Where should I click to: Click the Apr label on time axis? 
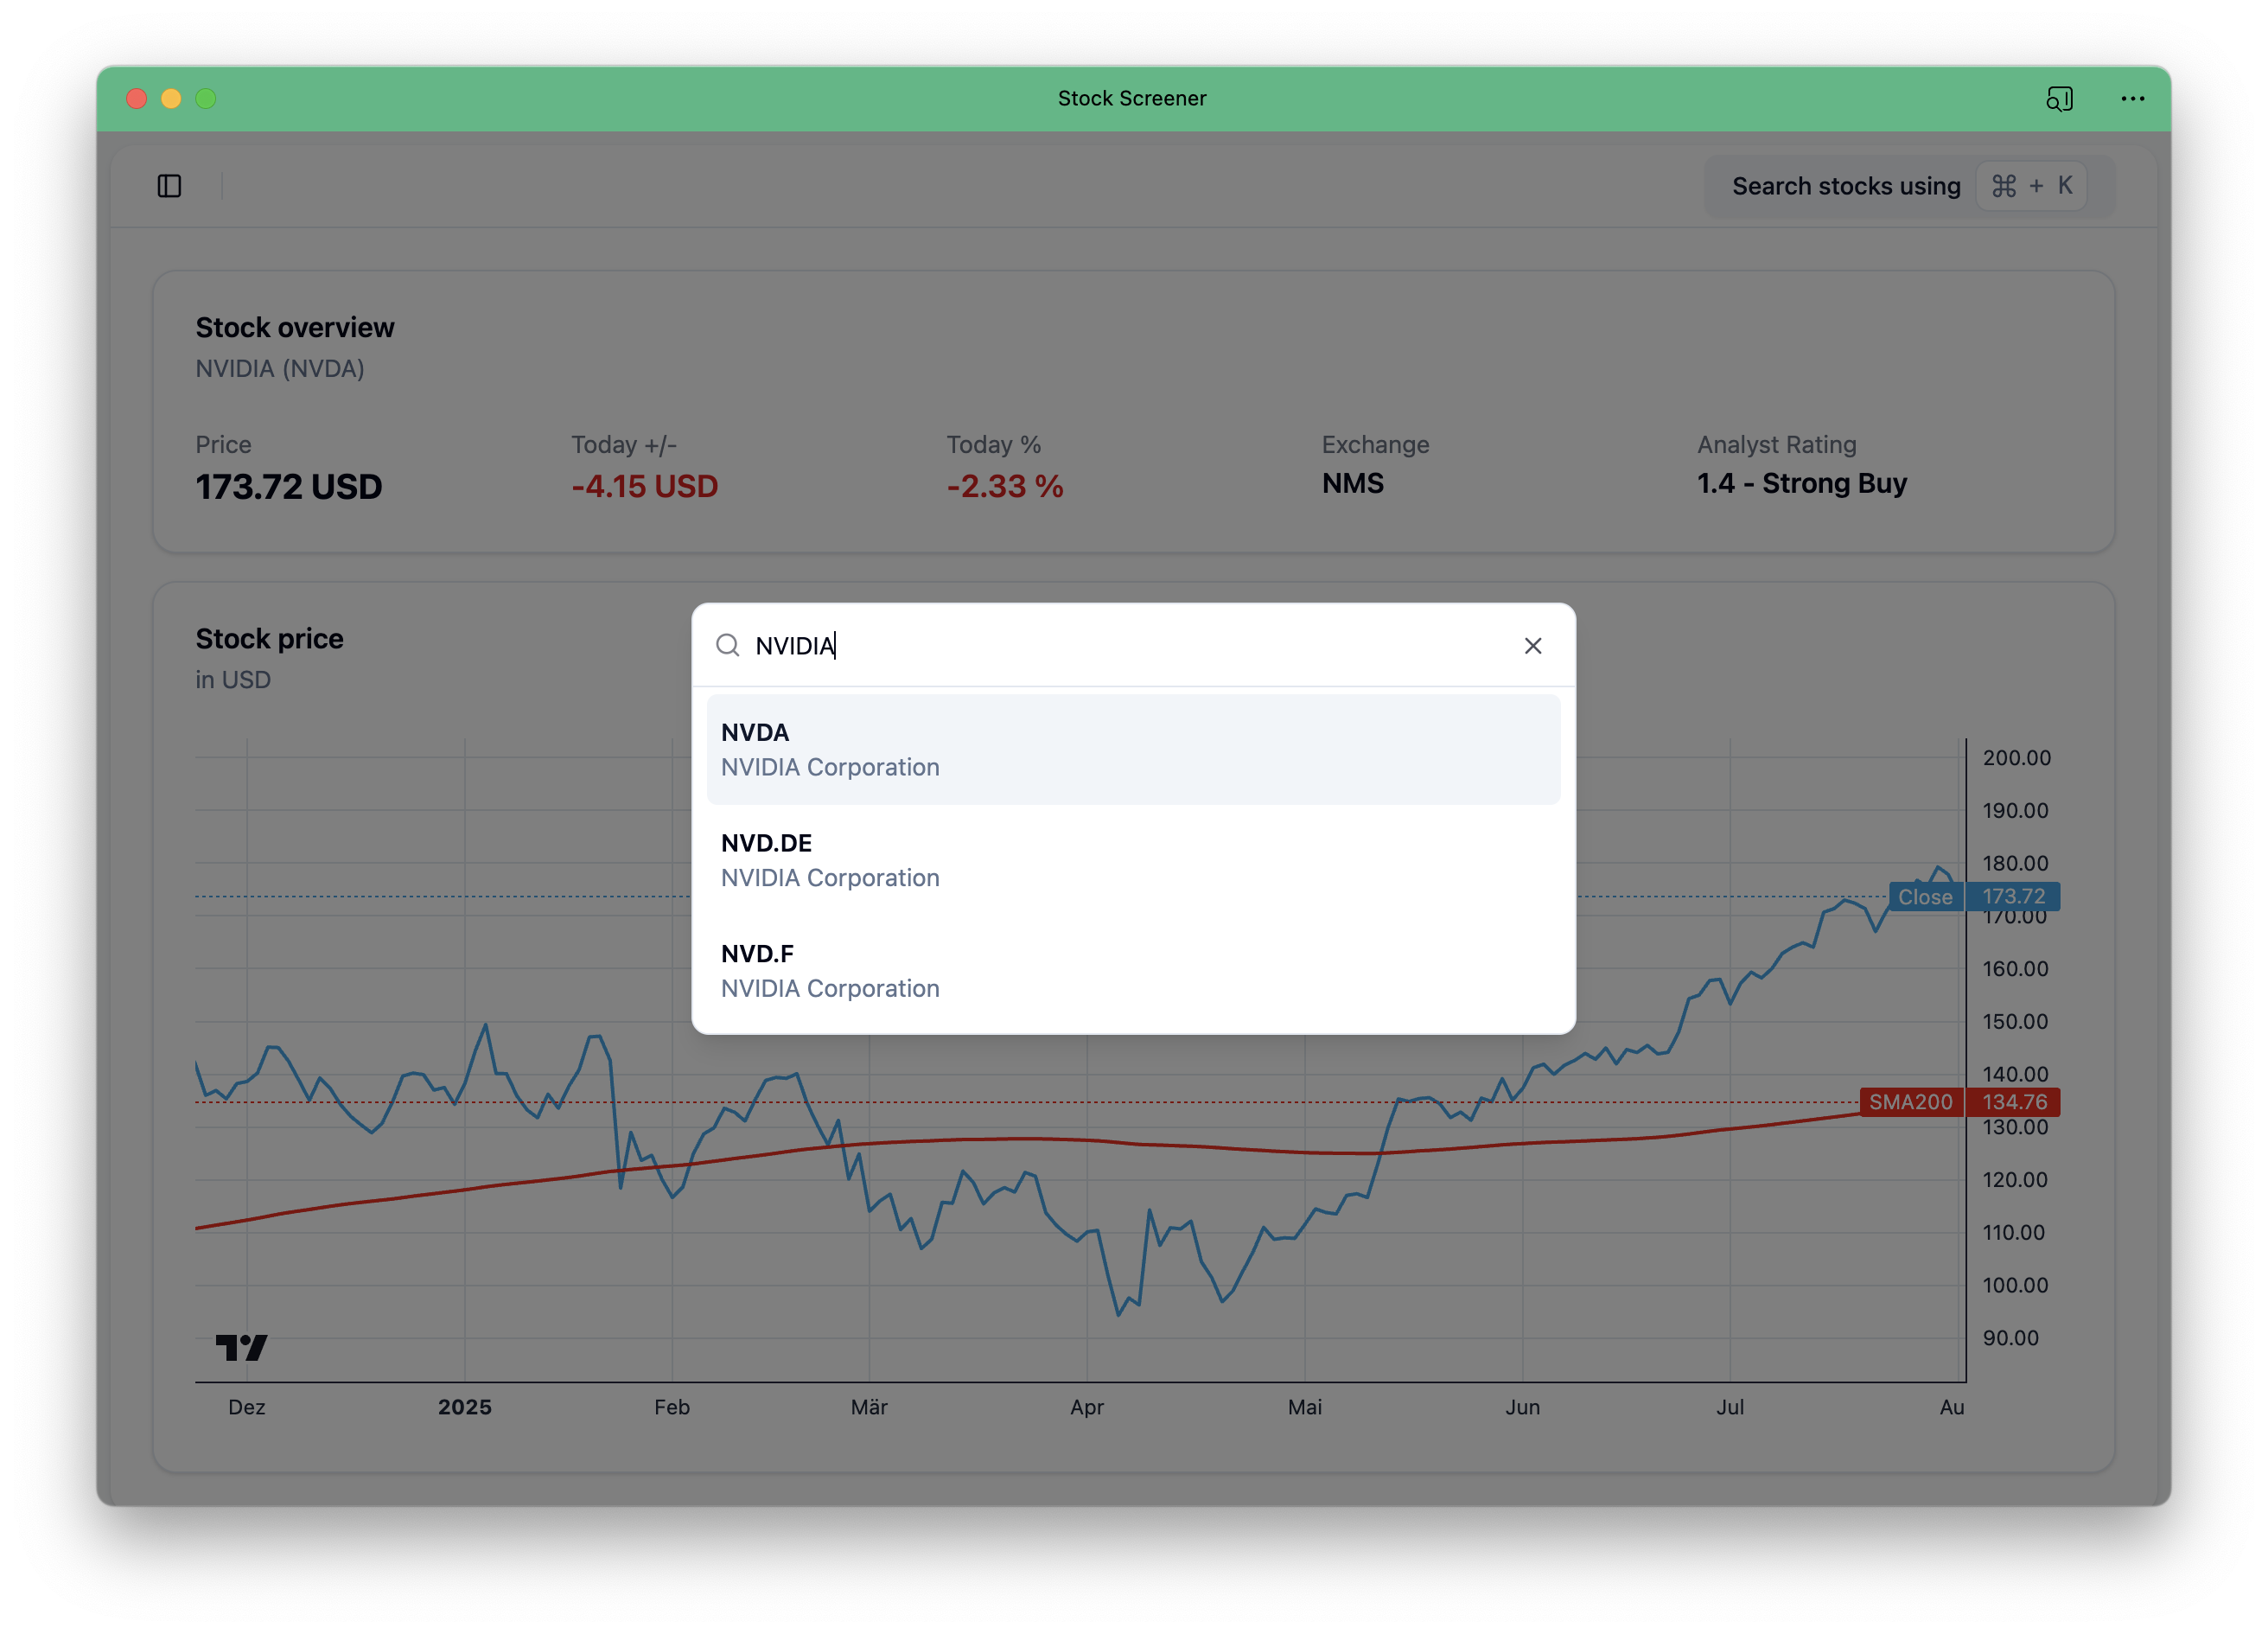1087,1408
